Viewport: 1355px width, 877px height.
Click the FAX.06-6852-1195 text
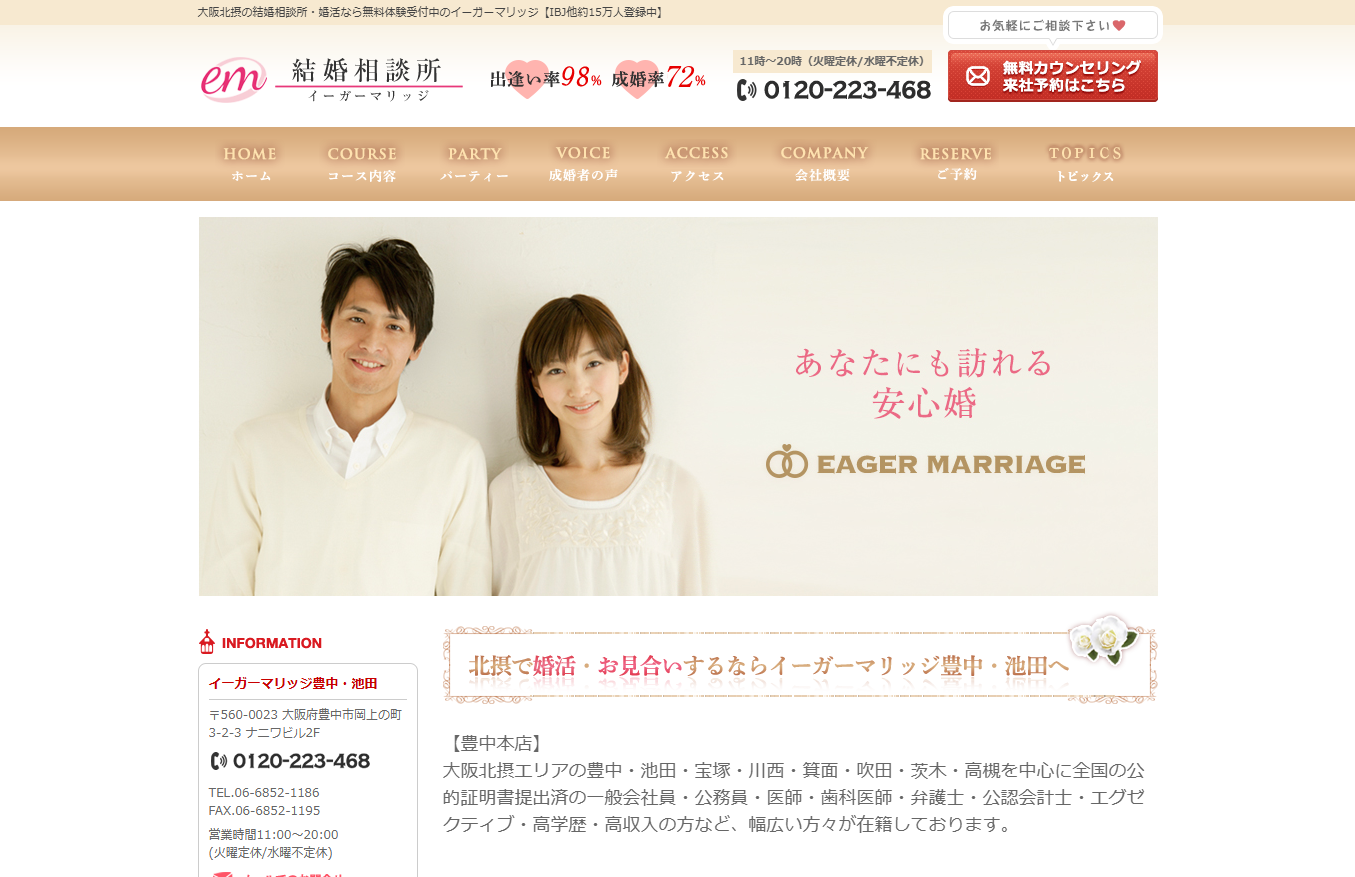[264, 810]
